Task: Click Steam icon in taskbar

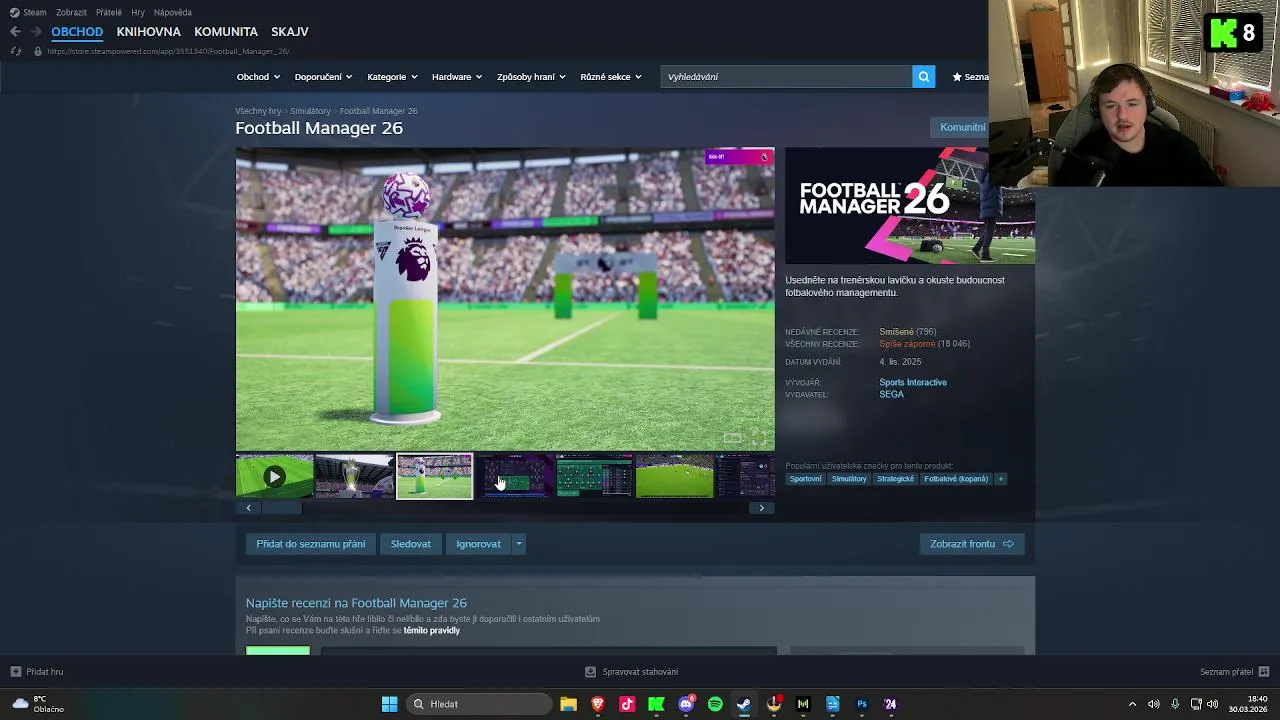Action: pyautogui.click(x=744, y=704)
